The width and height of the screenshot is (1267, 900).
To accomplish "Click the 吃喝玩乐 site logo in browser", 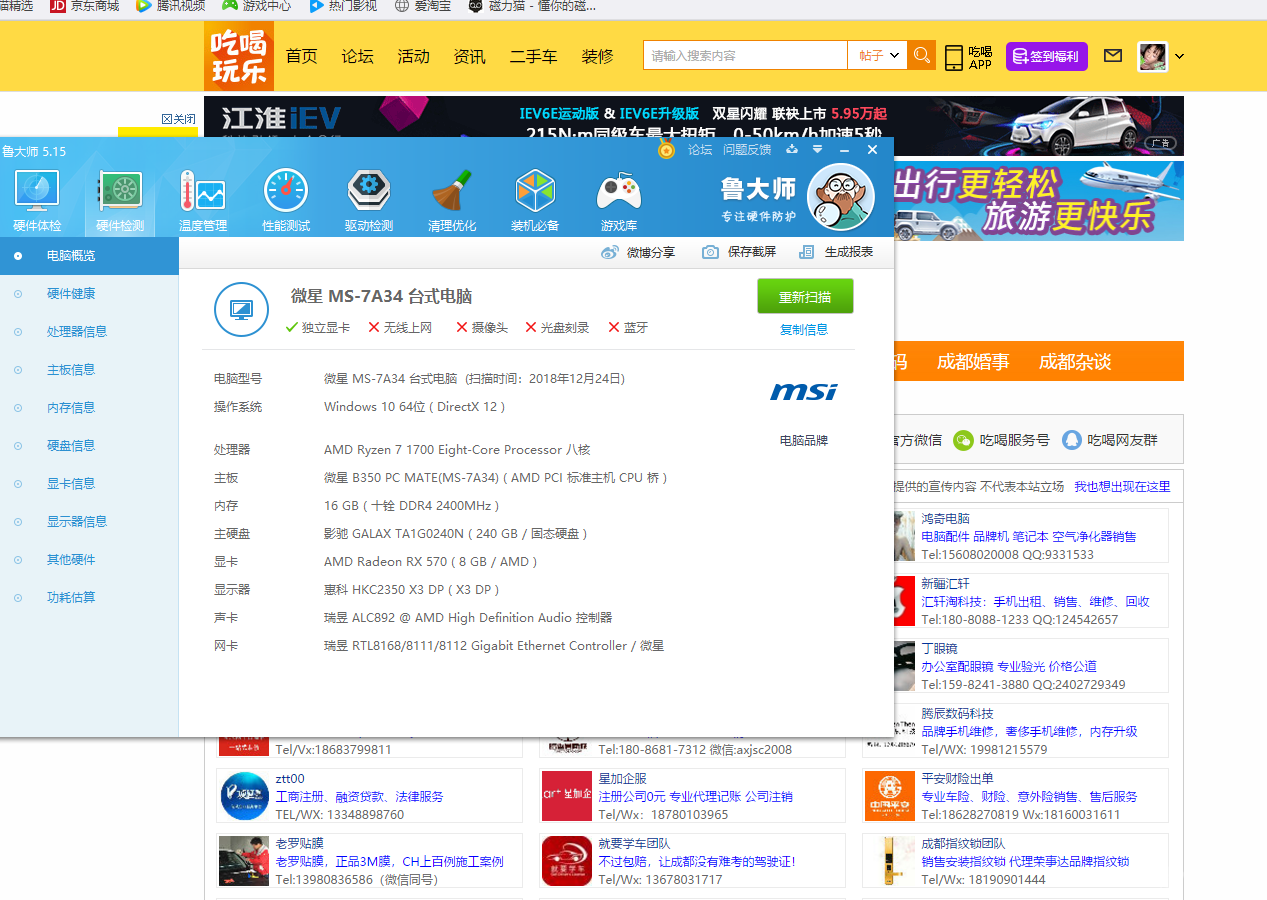I will coord(239,56).
